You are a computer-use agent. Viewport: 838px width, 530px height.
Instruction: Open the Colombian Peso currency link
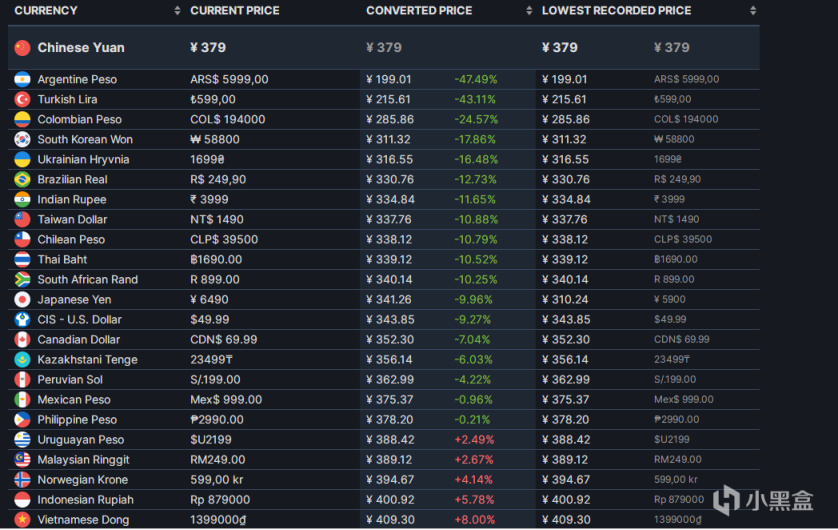[x=78, y=120]
